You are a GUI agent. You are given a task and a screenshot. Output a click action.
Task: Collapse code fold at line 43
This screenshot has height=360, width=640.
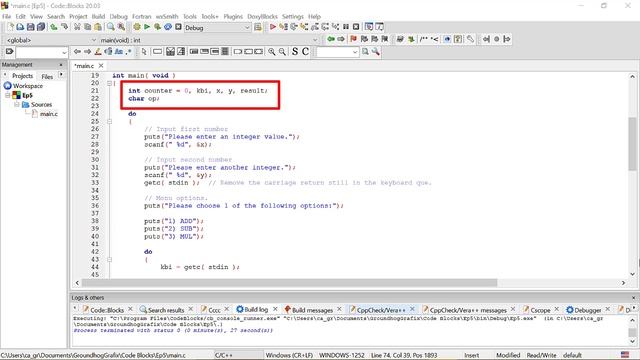(109, 259)
